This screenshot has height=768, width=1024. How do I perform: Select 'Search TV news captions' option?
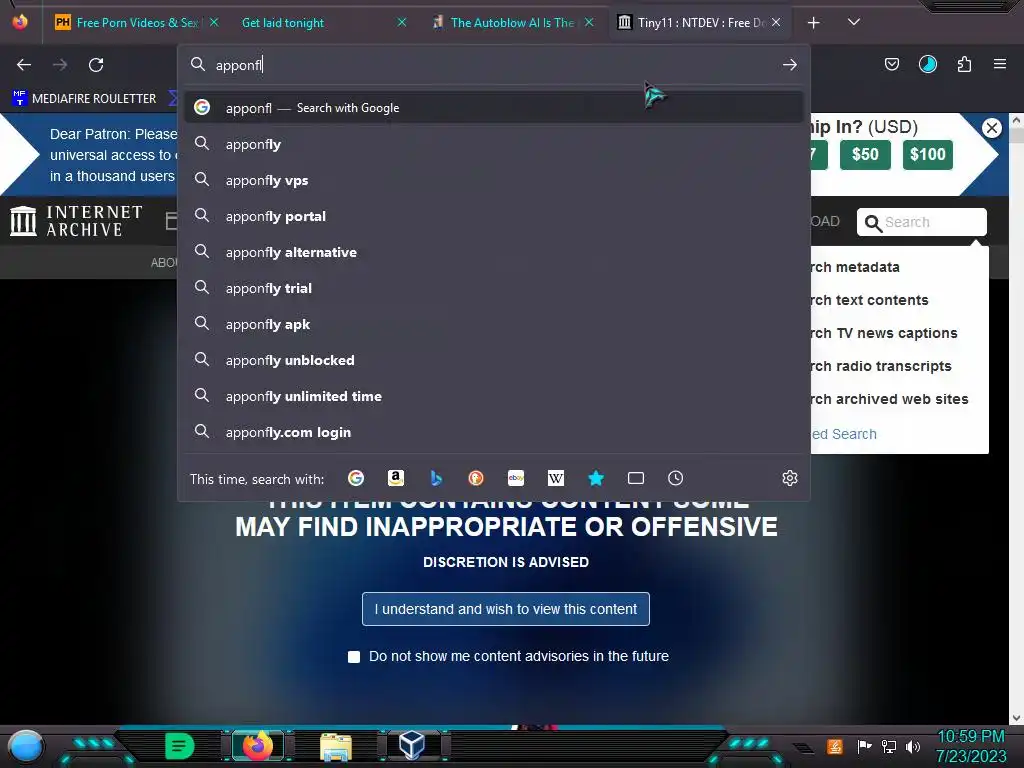pyautogui.click(x=884, y=333)
